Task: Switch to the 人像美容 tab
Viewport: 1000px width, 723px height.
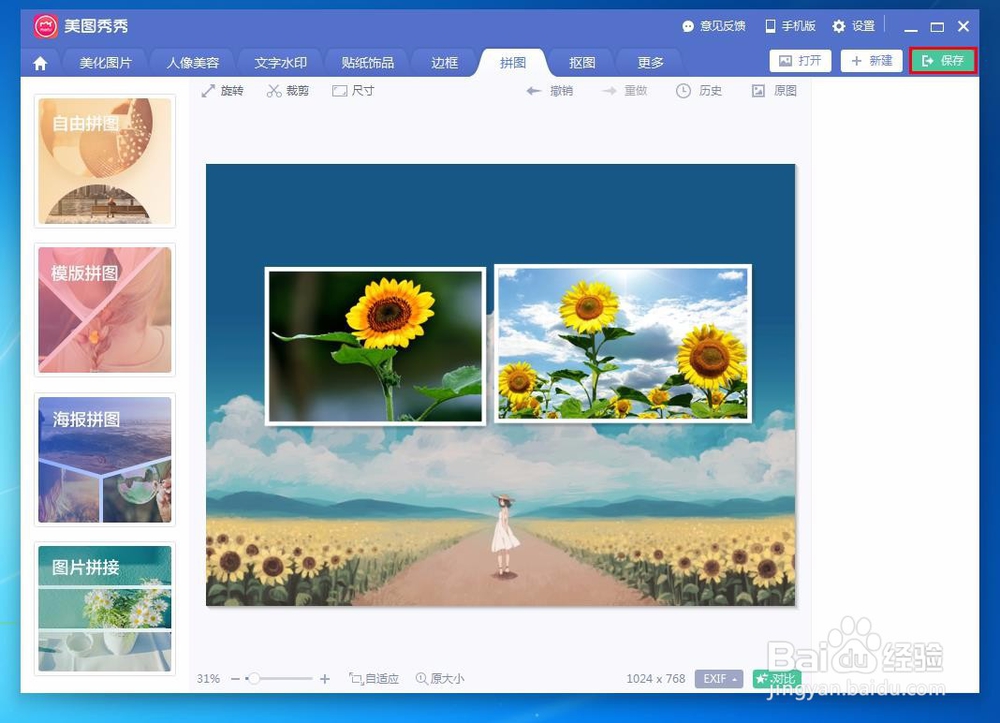Action: click(x=193, y=63)
